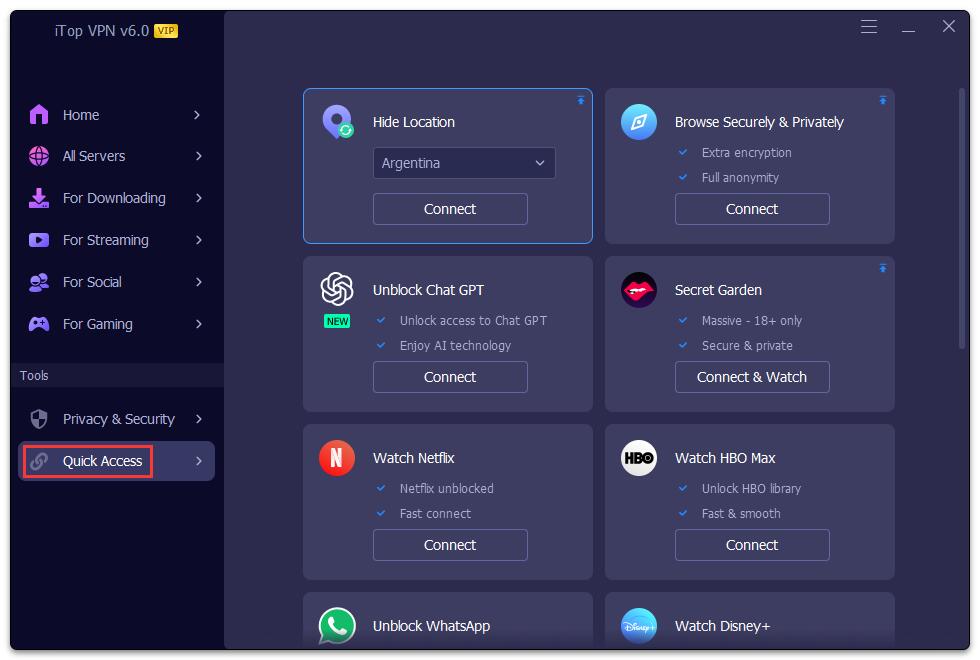The height and width of the screenshot is (660, 980).
Task: Click "Unlock HBO library" feature text
Action: (x=751, y=489)
